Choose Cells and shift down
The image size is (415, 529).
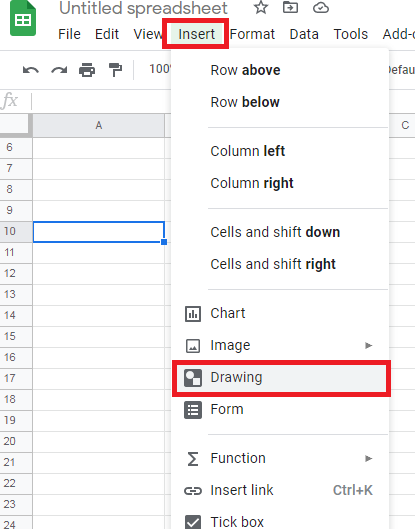coord(280,232)
